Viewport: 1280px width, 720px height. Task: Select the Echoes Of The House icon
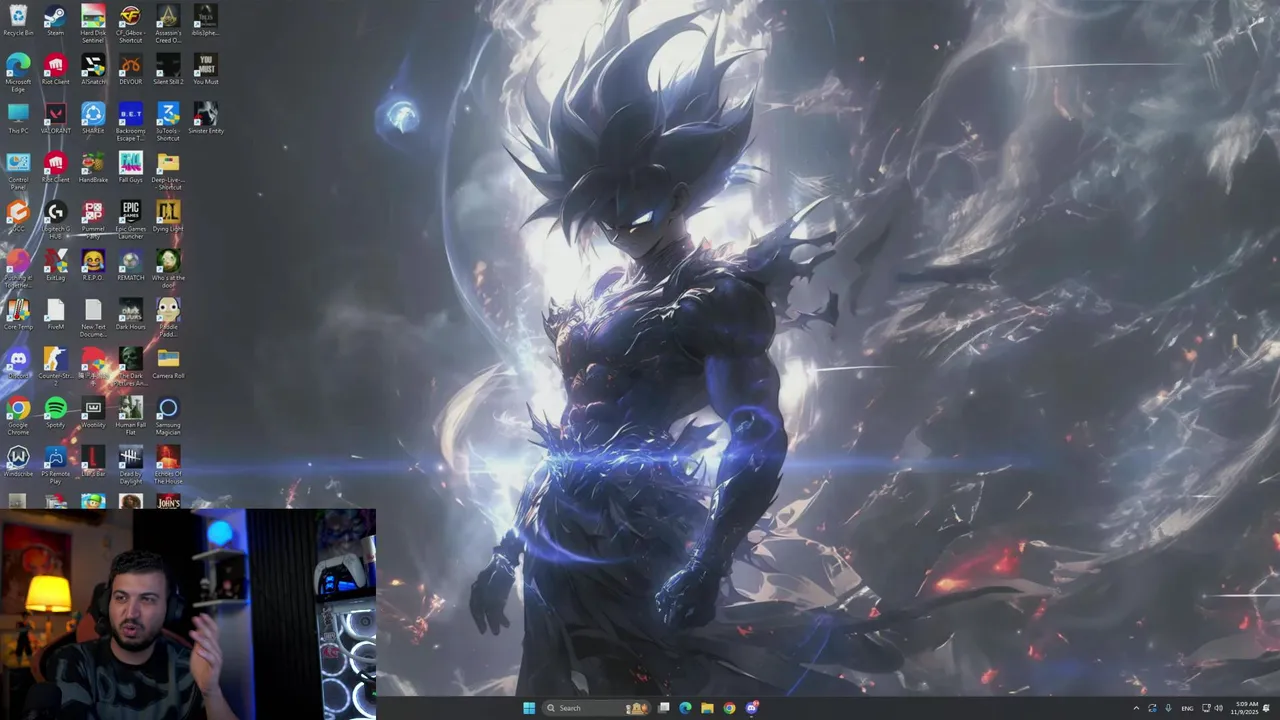(168, 465)
